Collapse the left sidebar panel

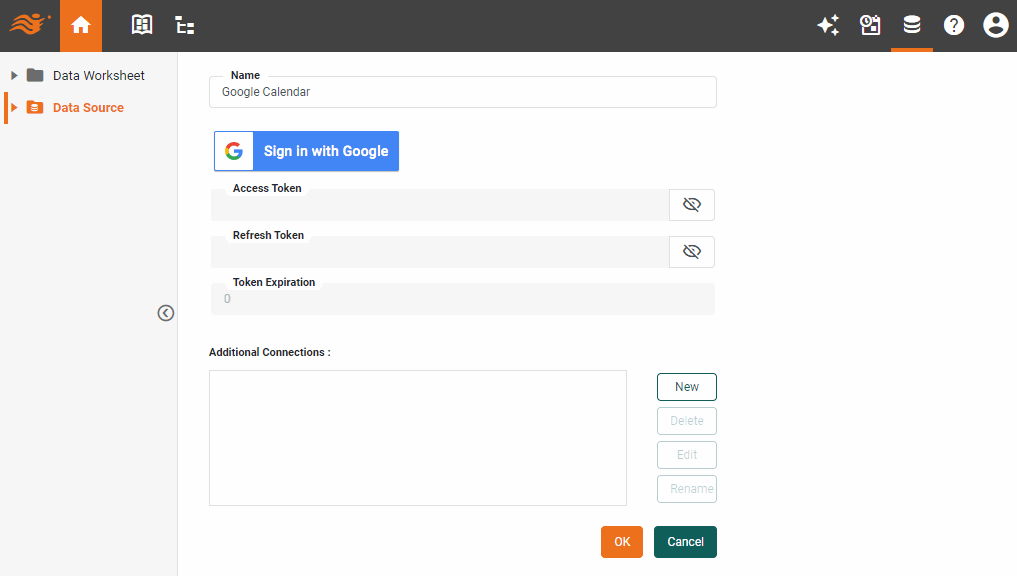[166, 313]
